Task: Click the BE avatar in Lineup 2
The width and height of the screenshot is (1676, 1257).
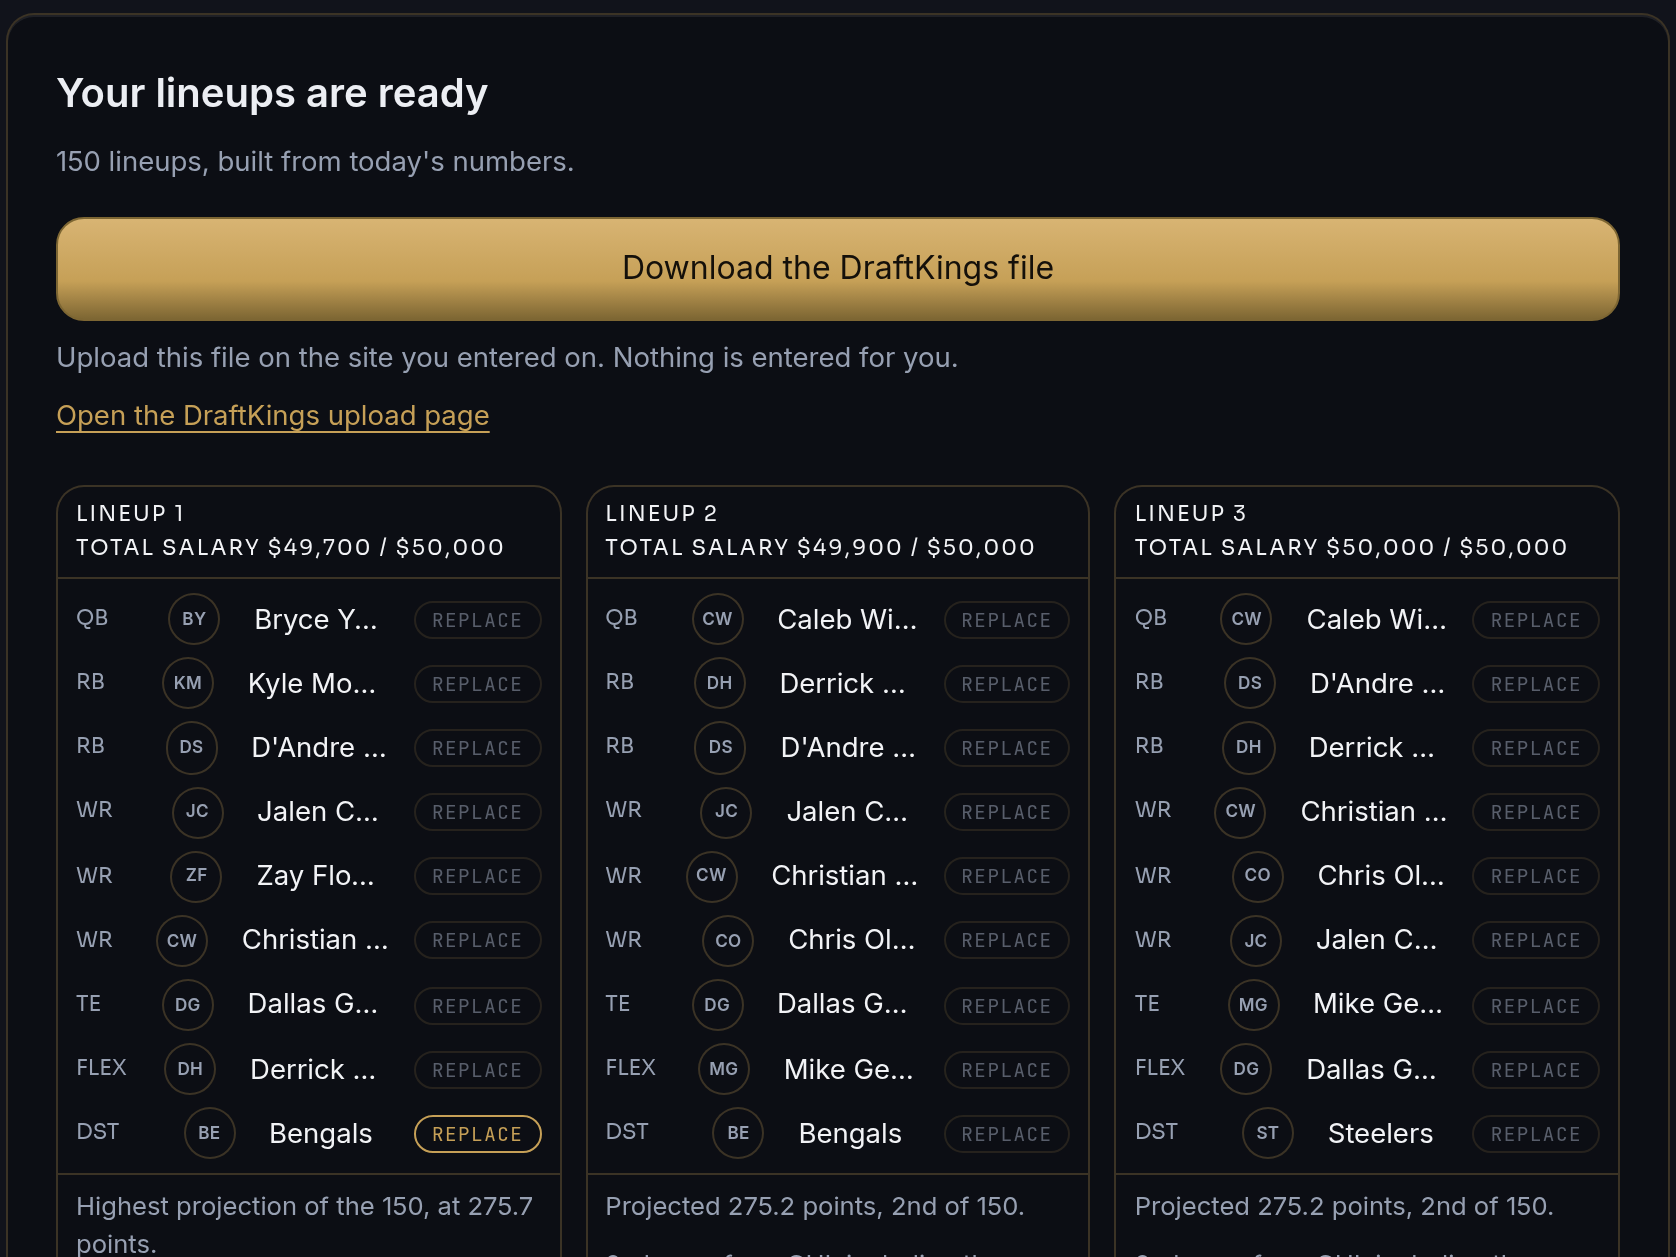Action: point(739,1133)
